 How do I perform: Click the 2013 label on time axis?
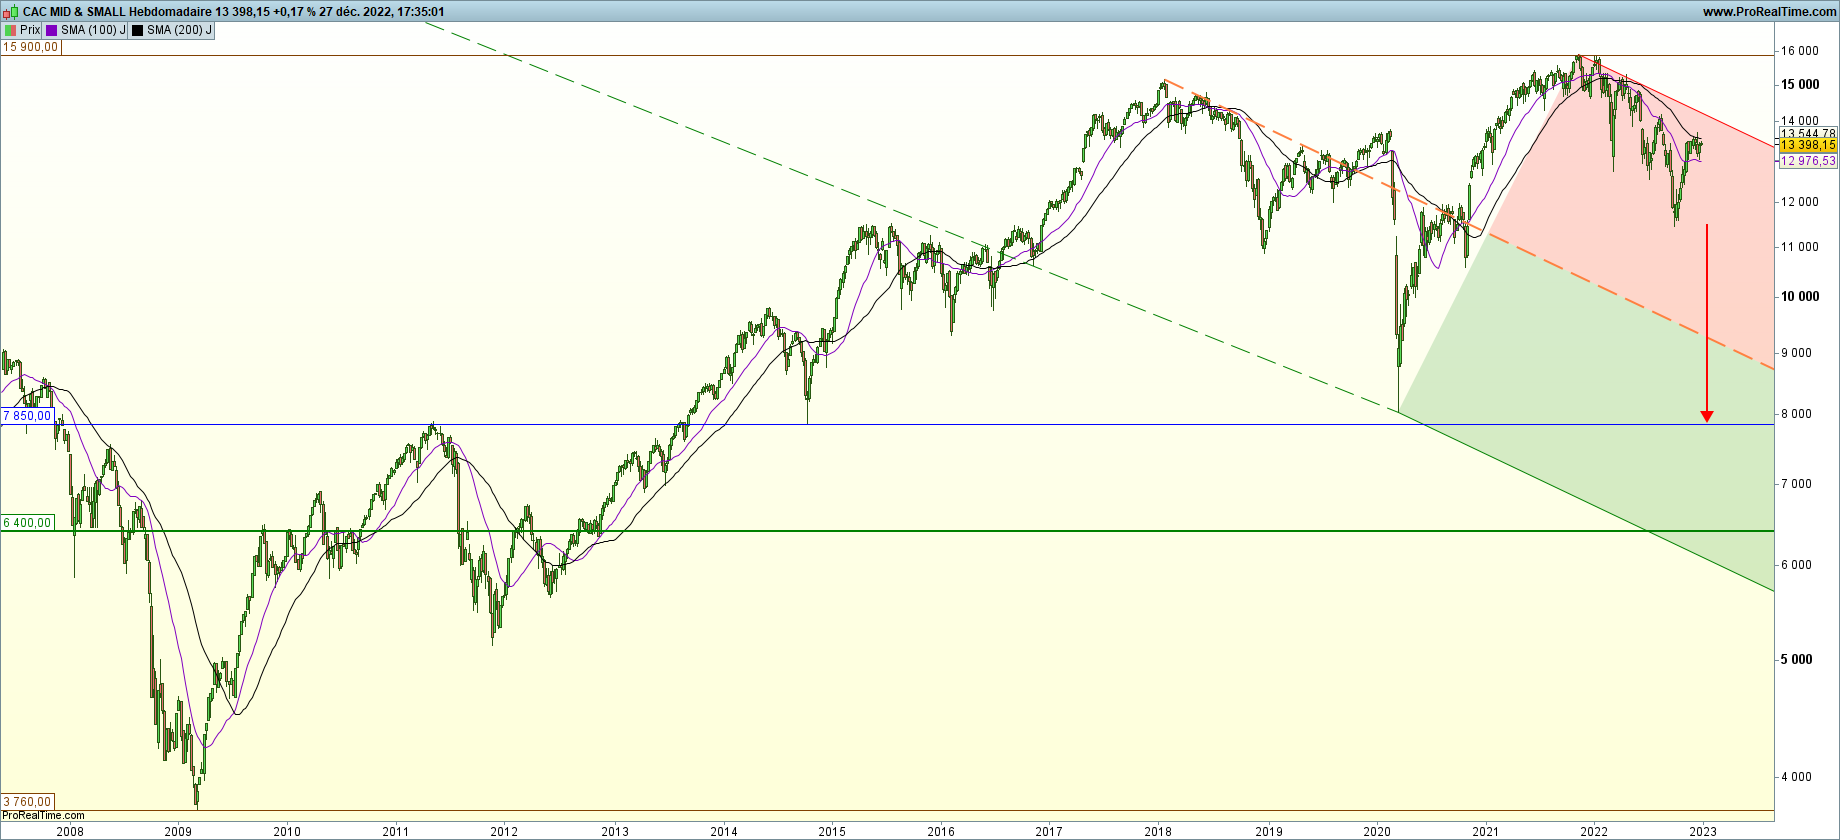[x=615, y=831]
